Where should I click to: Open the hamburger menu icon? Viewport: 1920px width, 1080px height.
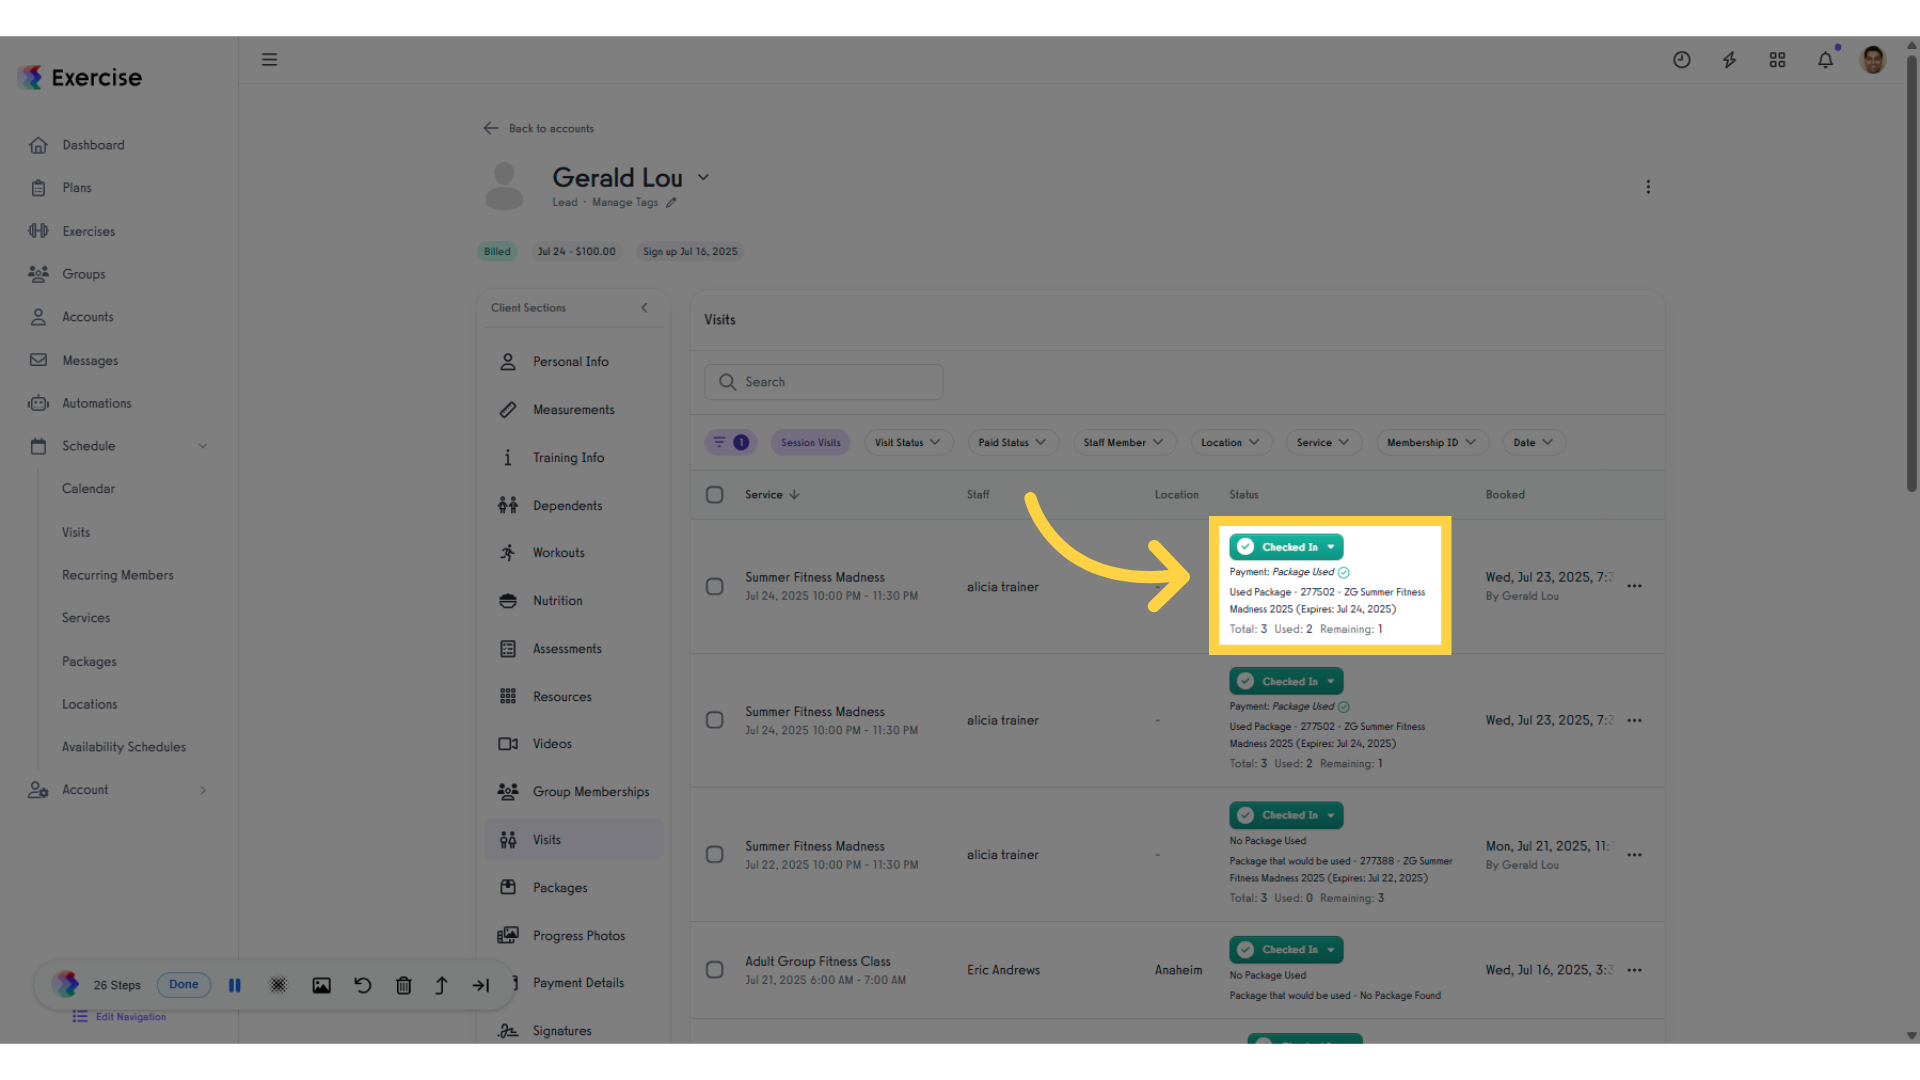click(269, 60)
